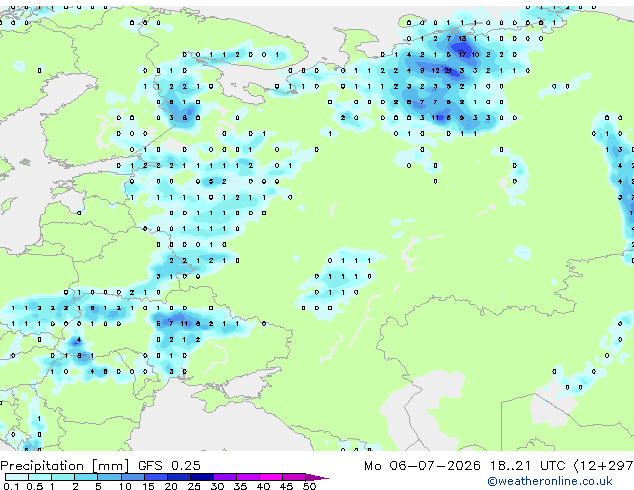Click the lightest 0.1–0.5 mm legend swatch
The height and width of the screenshot is (490, 634).
pos(17,477)
